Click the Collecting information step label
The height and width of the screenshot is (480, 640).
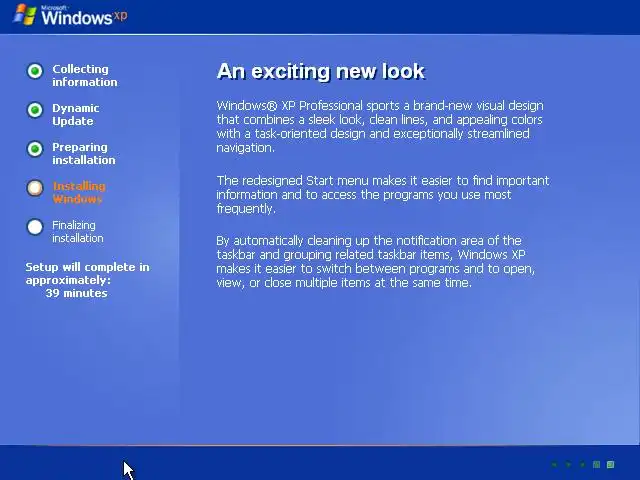tap(84, 76)
